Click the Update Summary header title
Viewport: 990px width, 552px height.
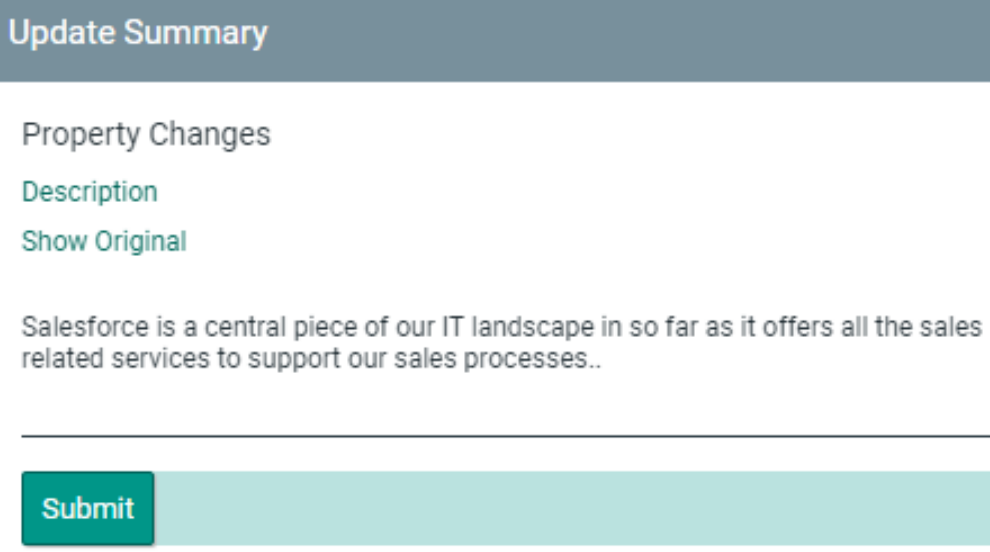pos(138,33)
